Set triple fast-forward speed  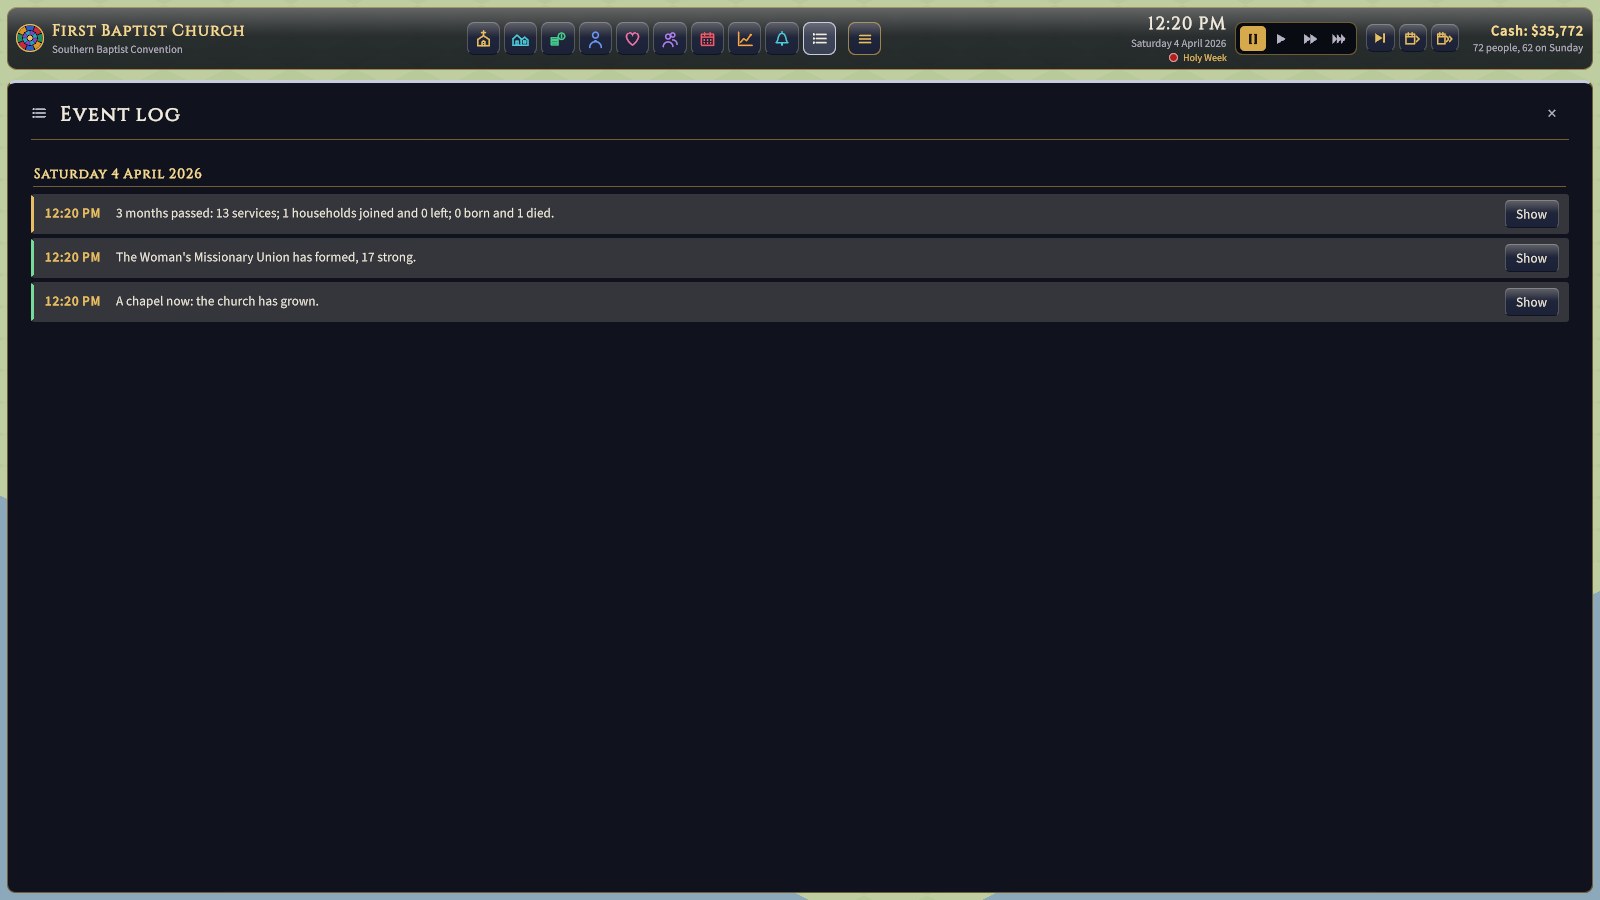point(1339,39)
